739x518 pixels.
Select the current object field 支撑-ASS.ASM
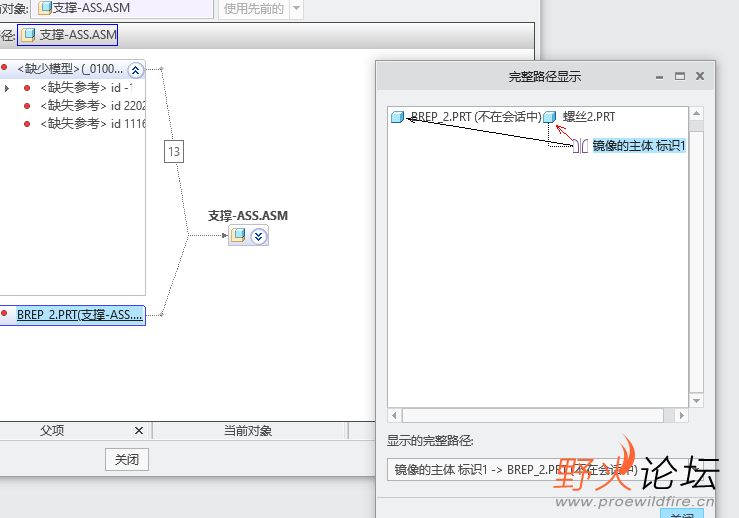click(122, 8)
